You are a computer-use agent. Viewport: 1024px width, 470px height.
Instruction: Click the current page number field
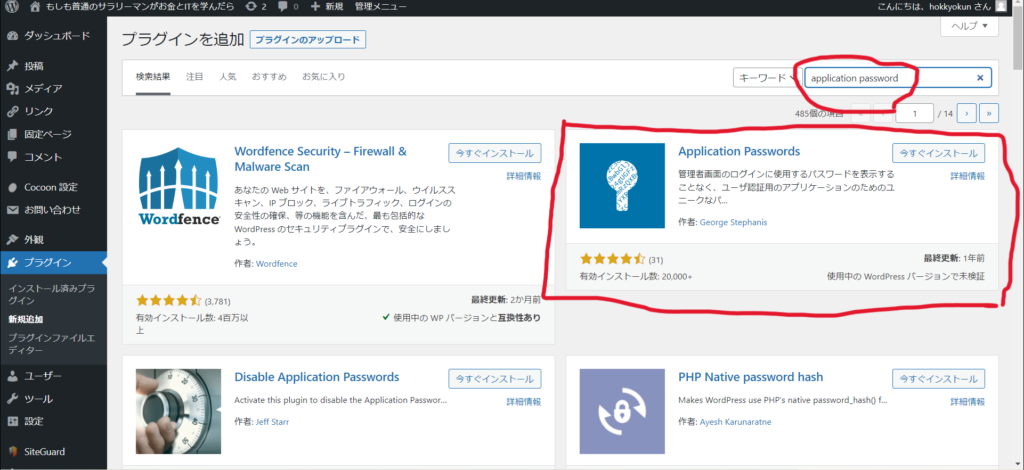pyautogui.click(x=914, y=114)
